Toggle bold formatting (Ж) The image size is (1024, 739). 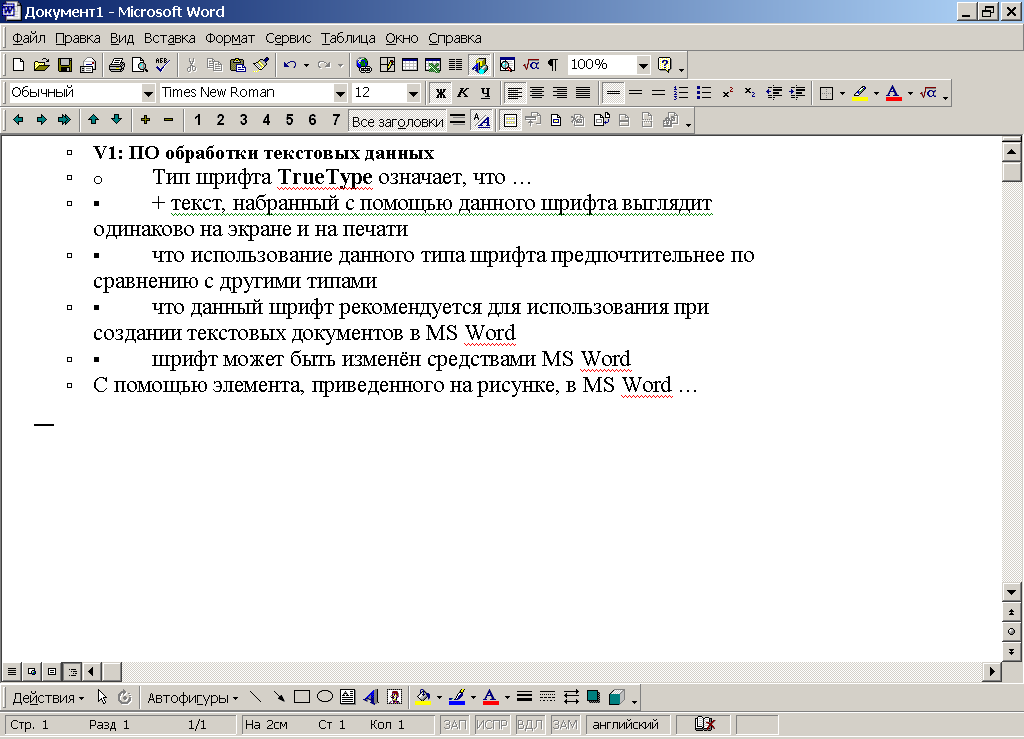tap(441, 93)
